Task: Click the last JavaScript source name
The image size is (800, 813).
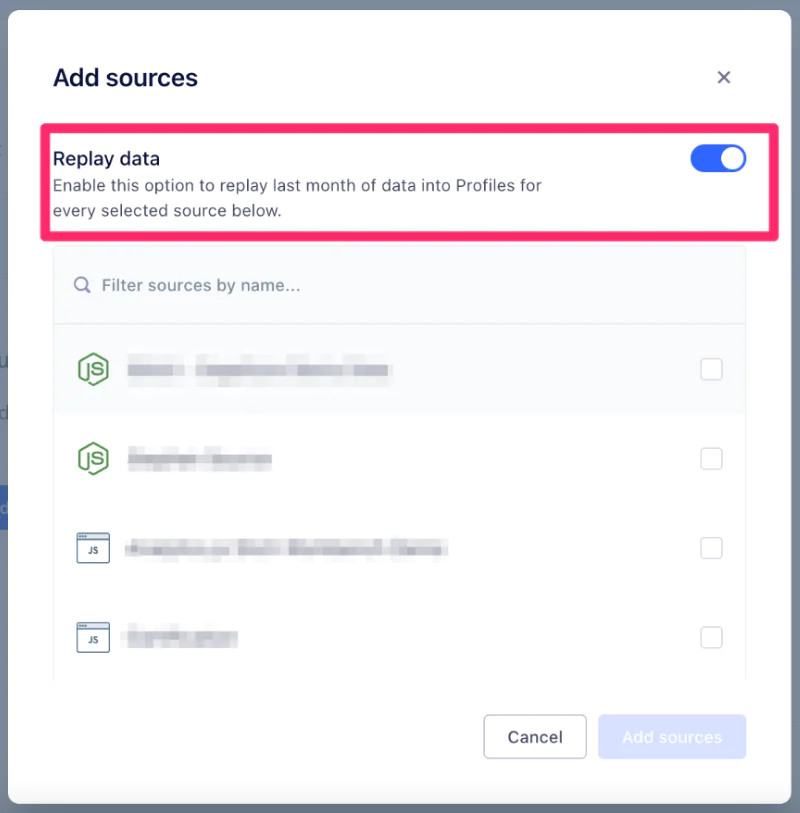Action: tap(180, 637)
